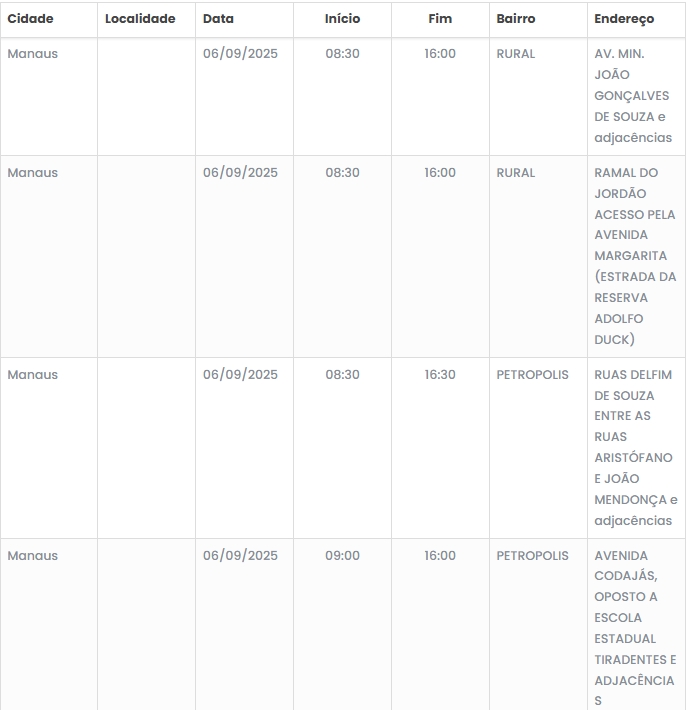Image resolution: width=687 pixels, height=710 pixels.
Task: Click the Endereço column header
Action: [624, 19]
